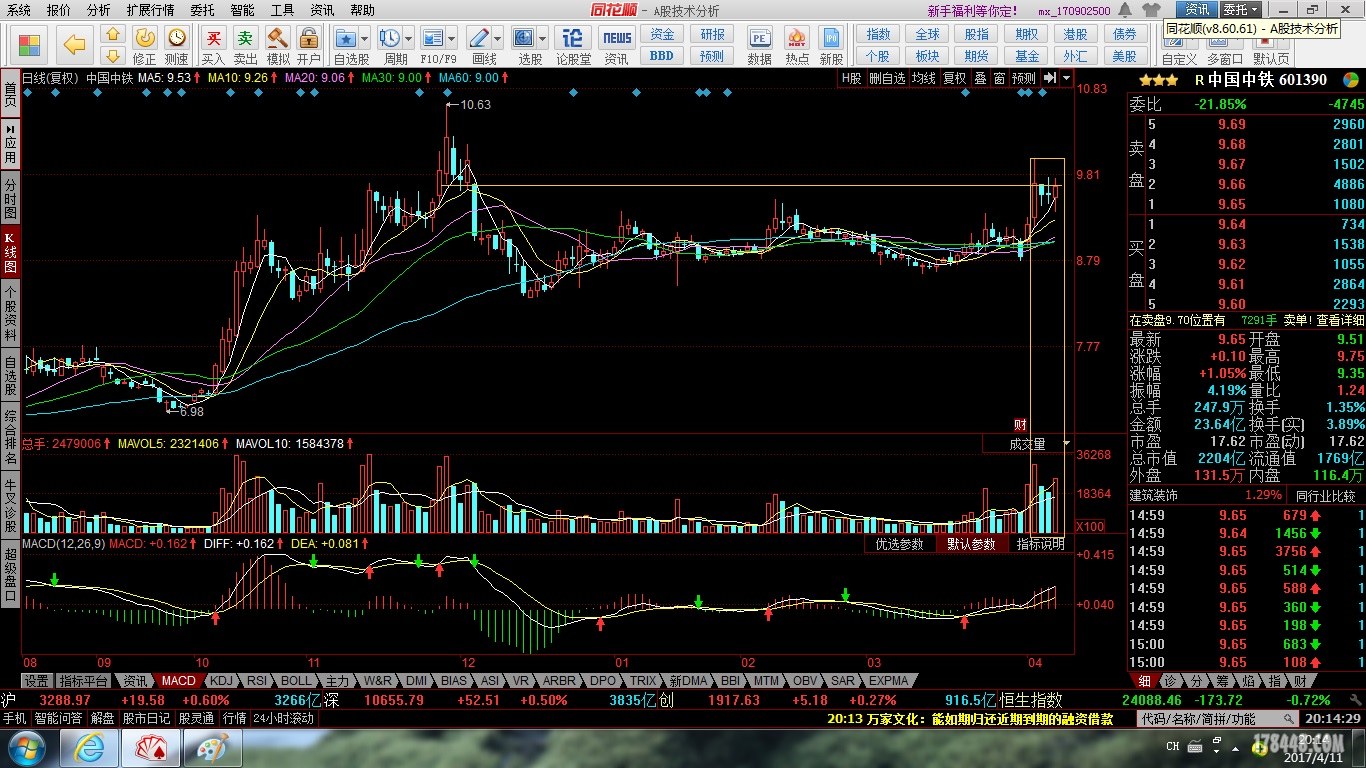This screenshot has width=1366, height=768.
Task: Open the 自选股 favorites star folder icon
Action: click(x=346, y=38)
